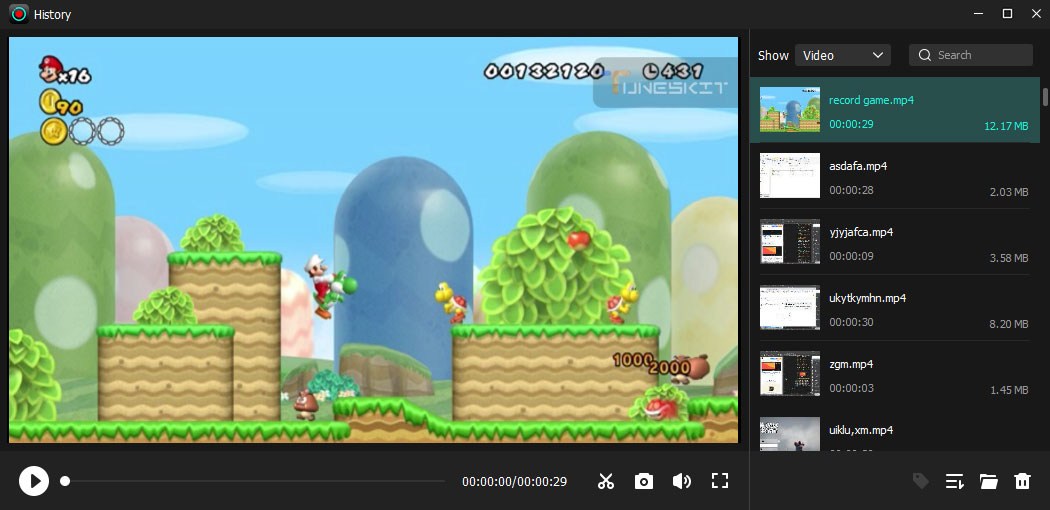Click the list sort icon

click(x=954, y=481)
